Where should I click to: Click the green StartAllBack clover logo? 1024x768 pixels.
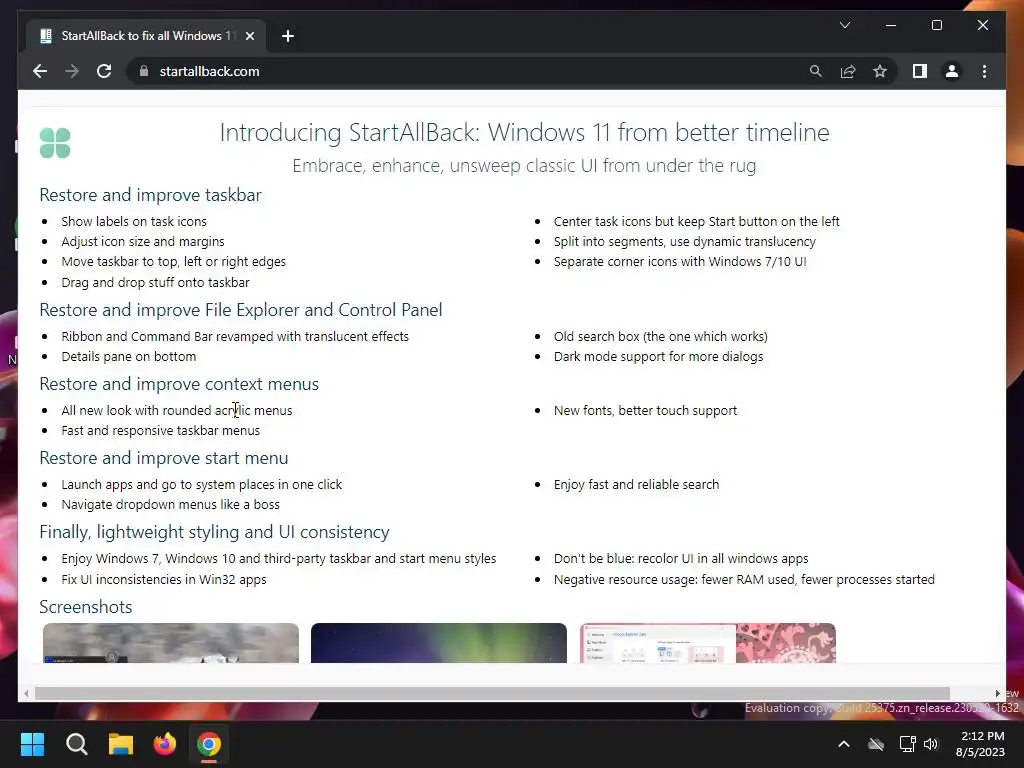55,143
